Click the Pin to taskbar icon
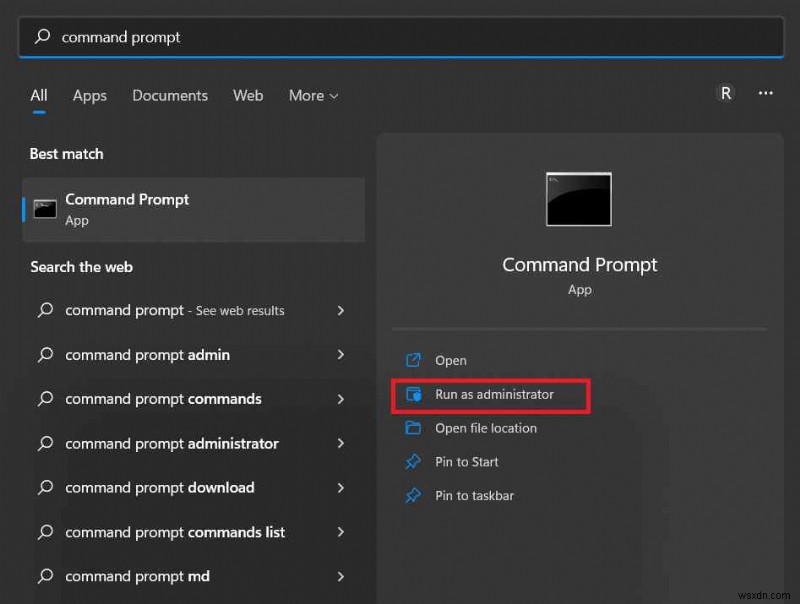The image size is (800, 604). point(413,496)
